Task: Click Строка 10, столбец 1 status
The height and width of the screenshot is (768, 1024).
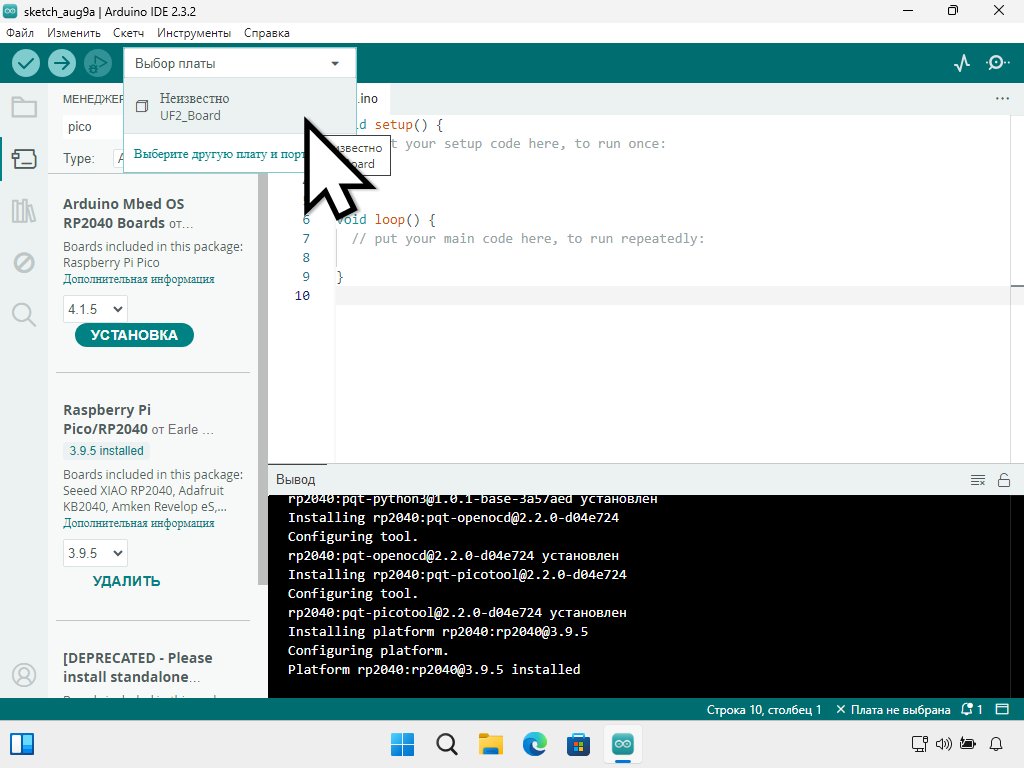Action: [763, 709]
